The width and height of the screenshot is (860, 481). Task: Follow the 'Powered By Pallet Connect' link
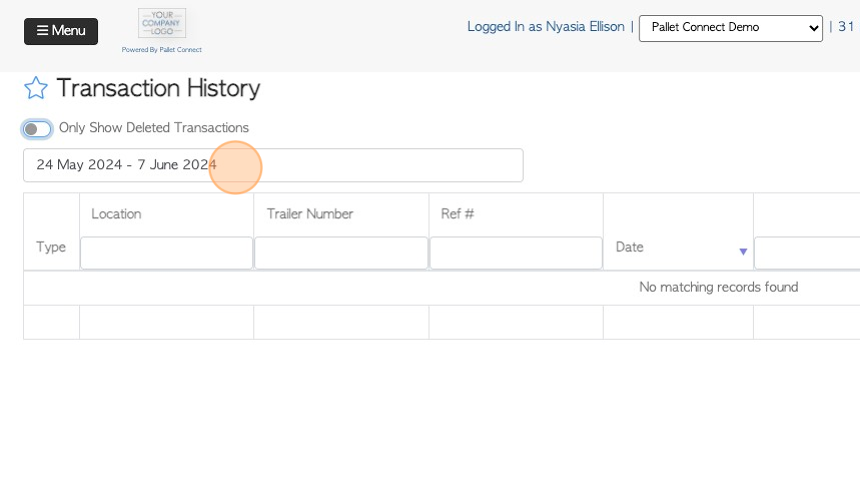click(x=161, y=49)
